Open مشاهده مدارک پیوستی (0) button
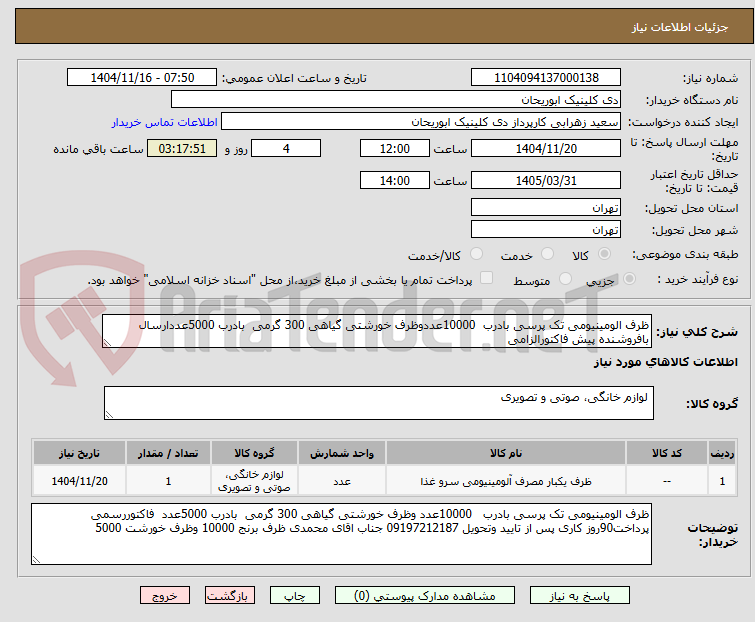 [425, 596]
